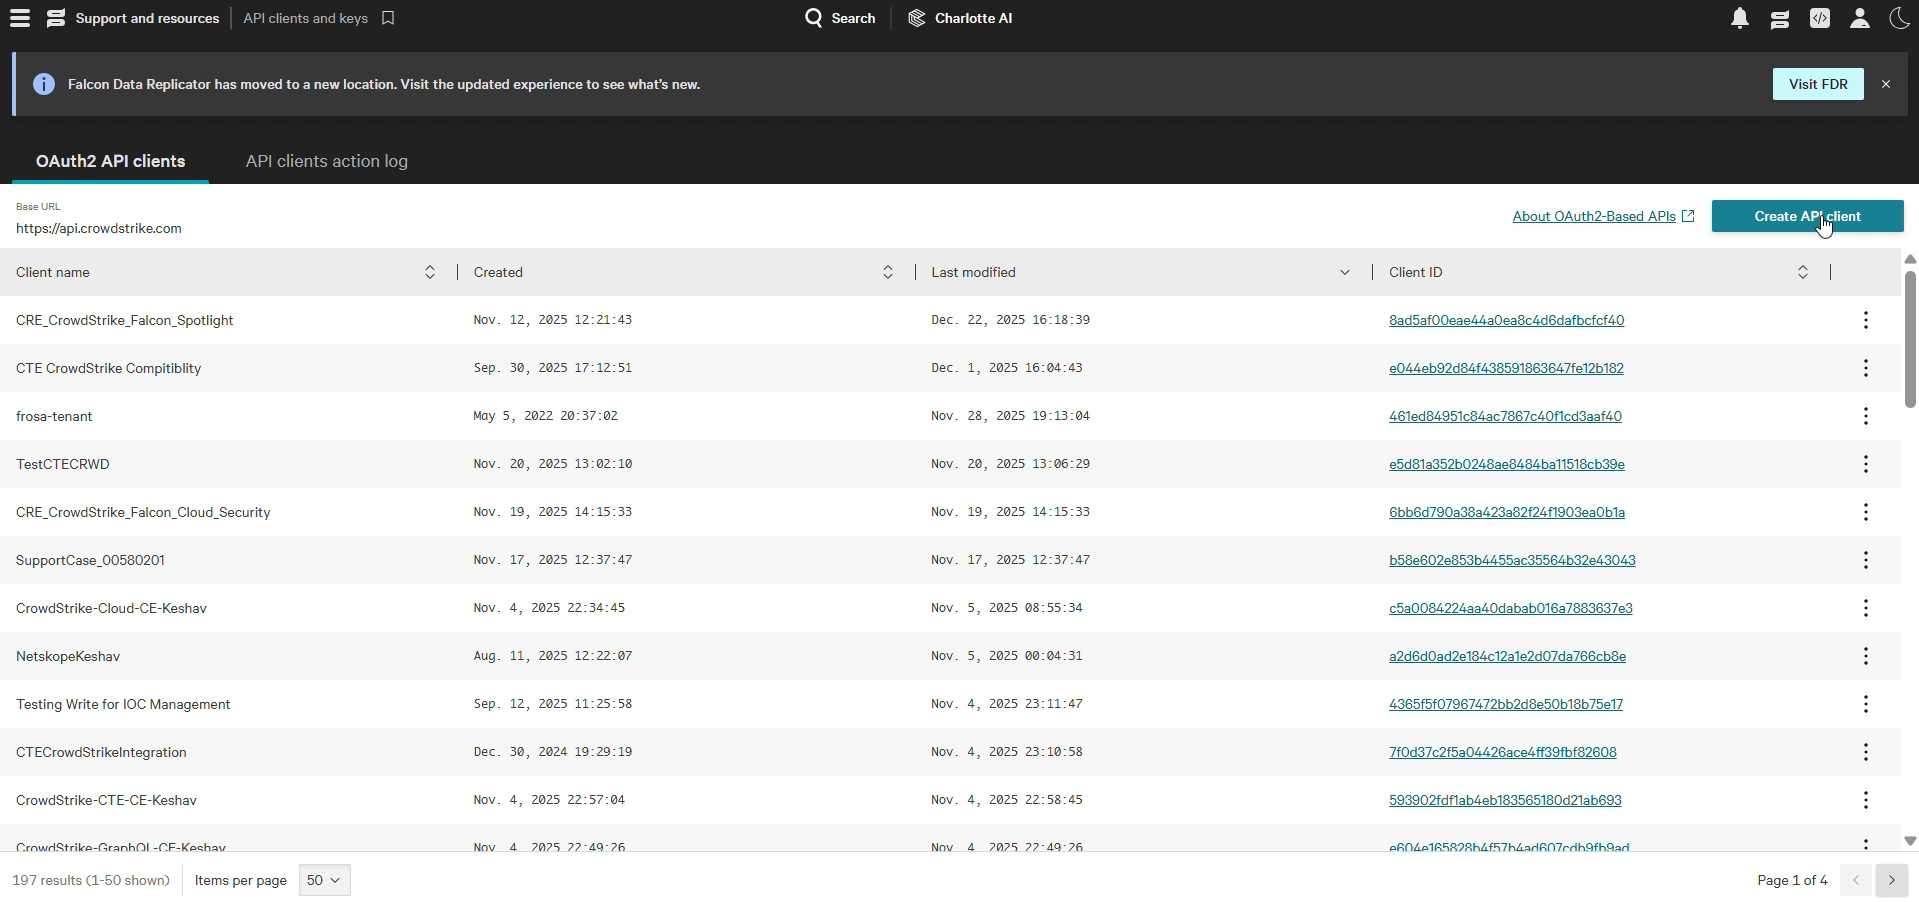Open actions menu for CTE CrowdStrike Compitiblity
Viewport: 1919px width, 902px height.
tap(1866, 368)
